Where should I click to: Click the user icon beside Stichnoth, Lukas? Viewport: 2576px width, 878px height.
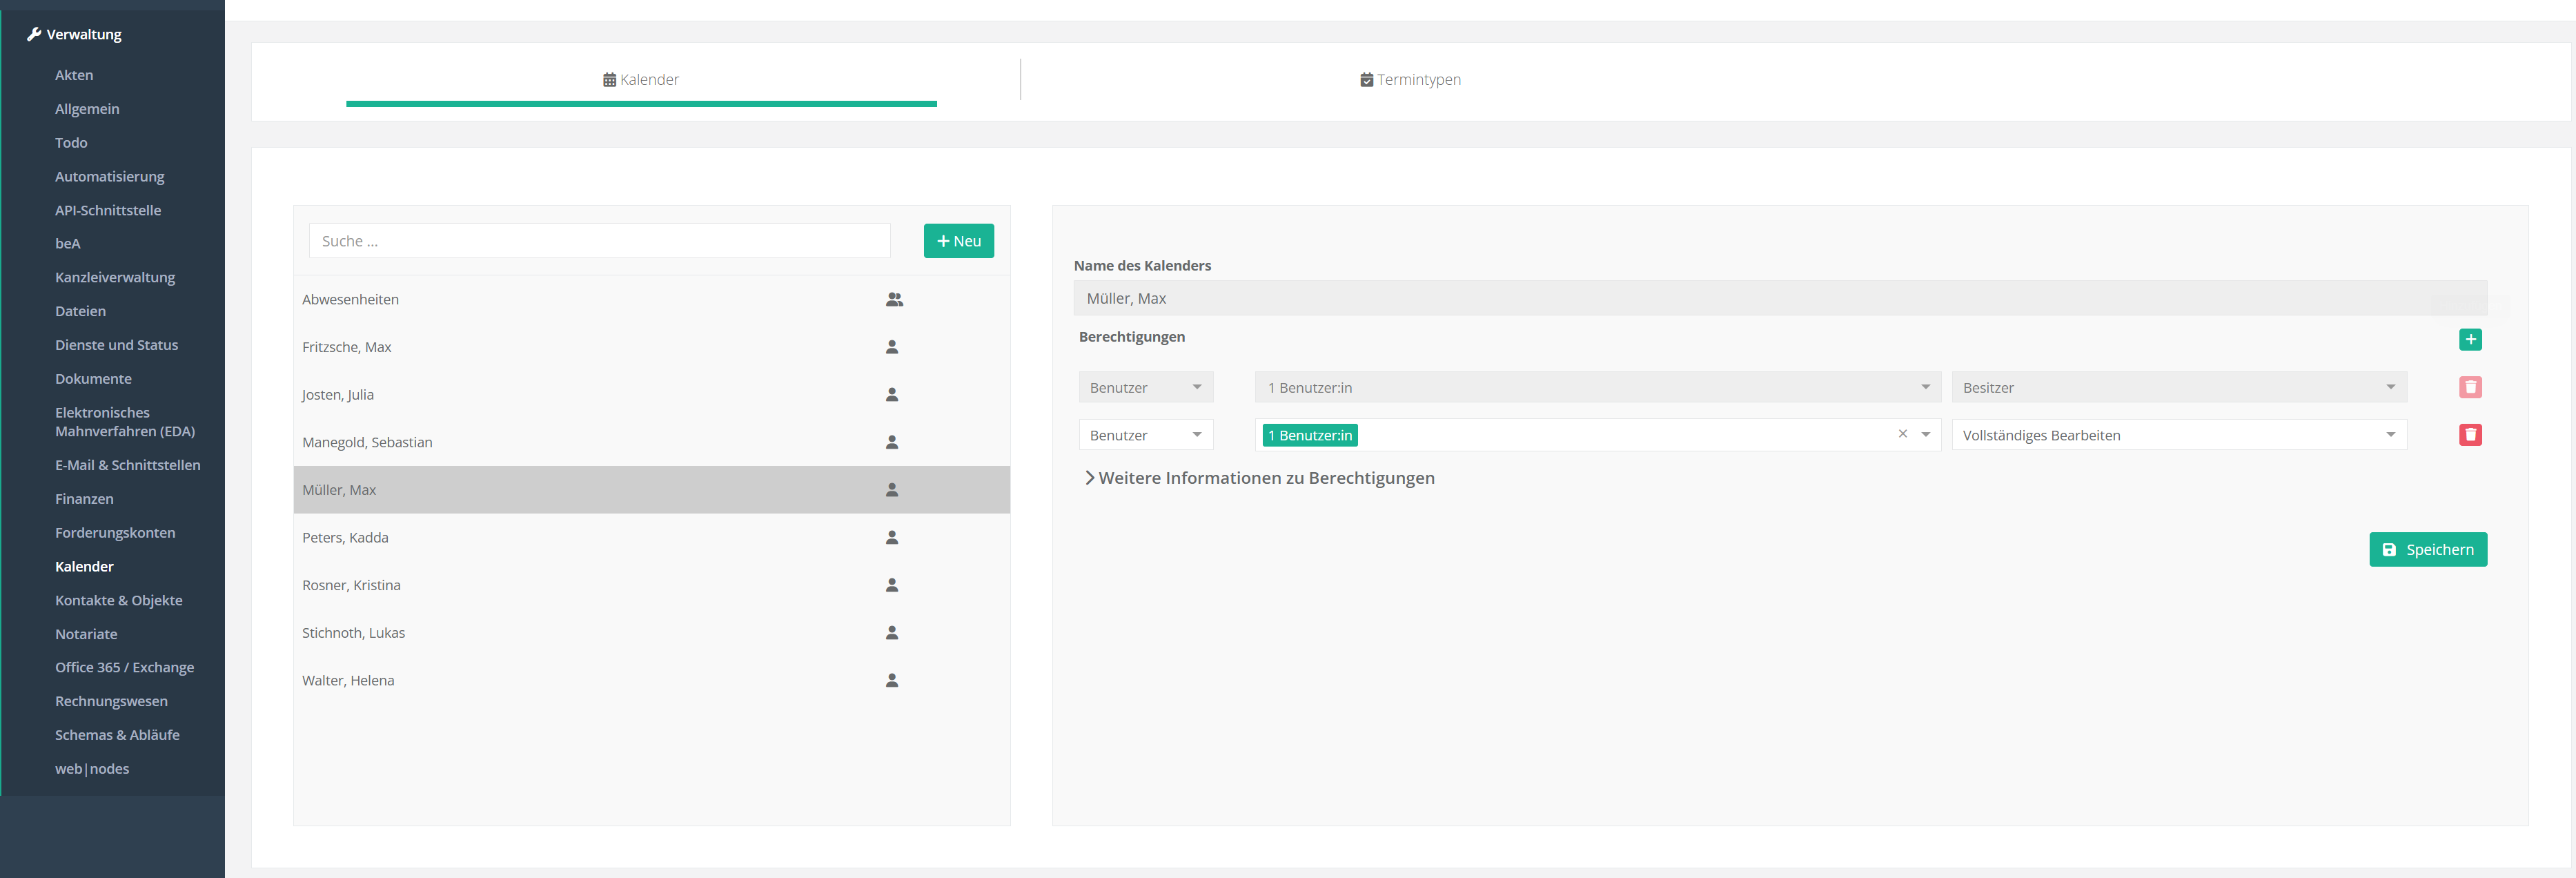(892, 632)
